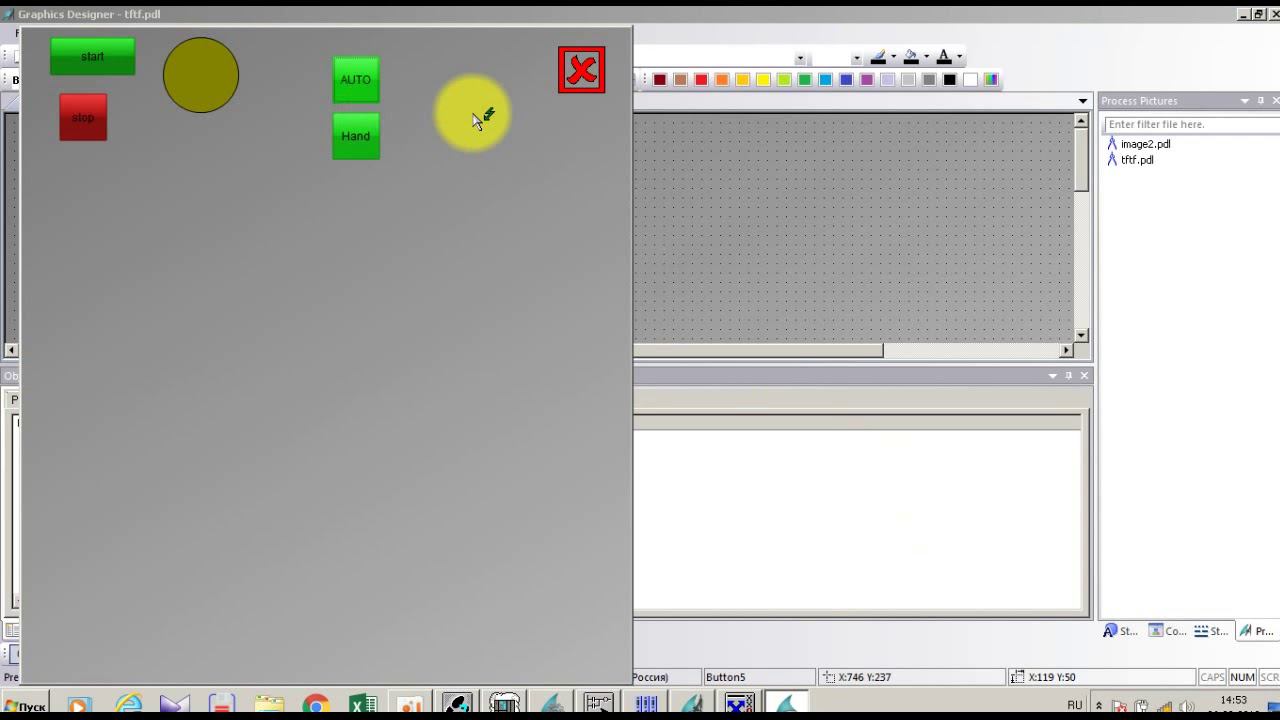Screen dimensions: 1280x720
Task: Select tftf.pdl in Process Pictures
Action: click(x=1137, y=160)
